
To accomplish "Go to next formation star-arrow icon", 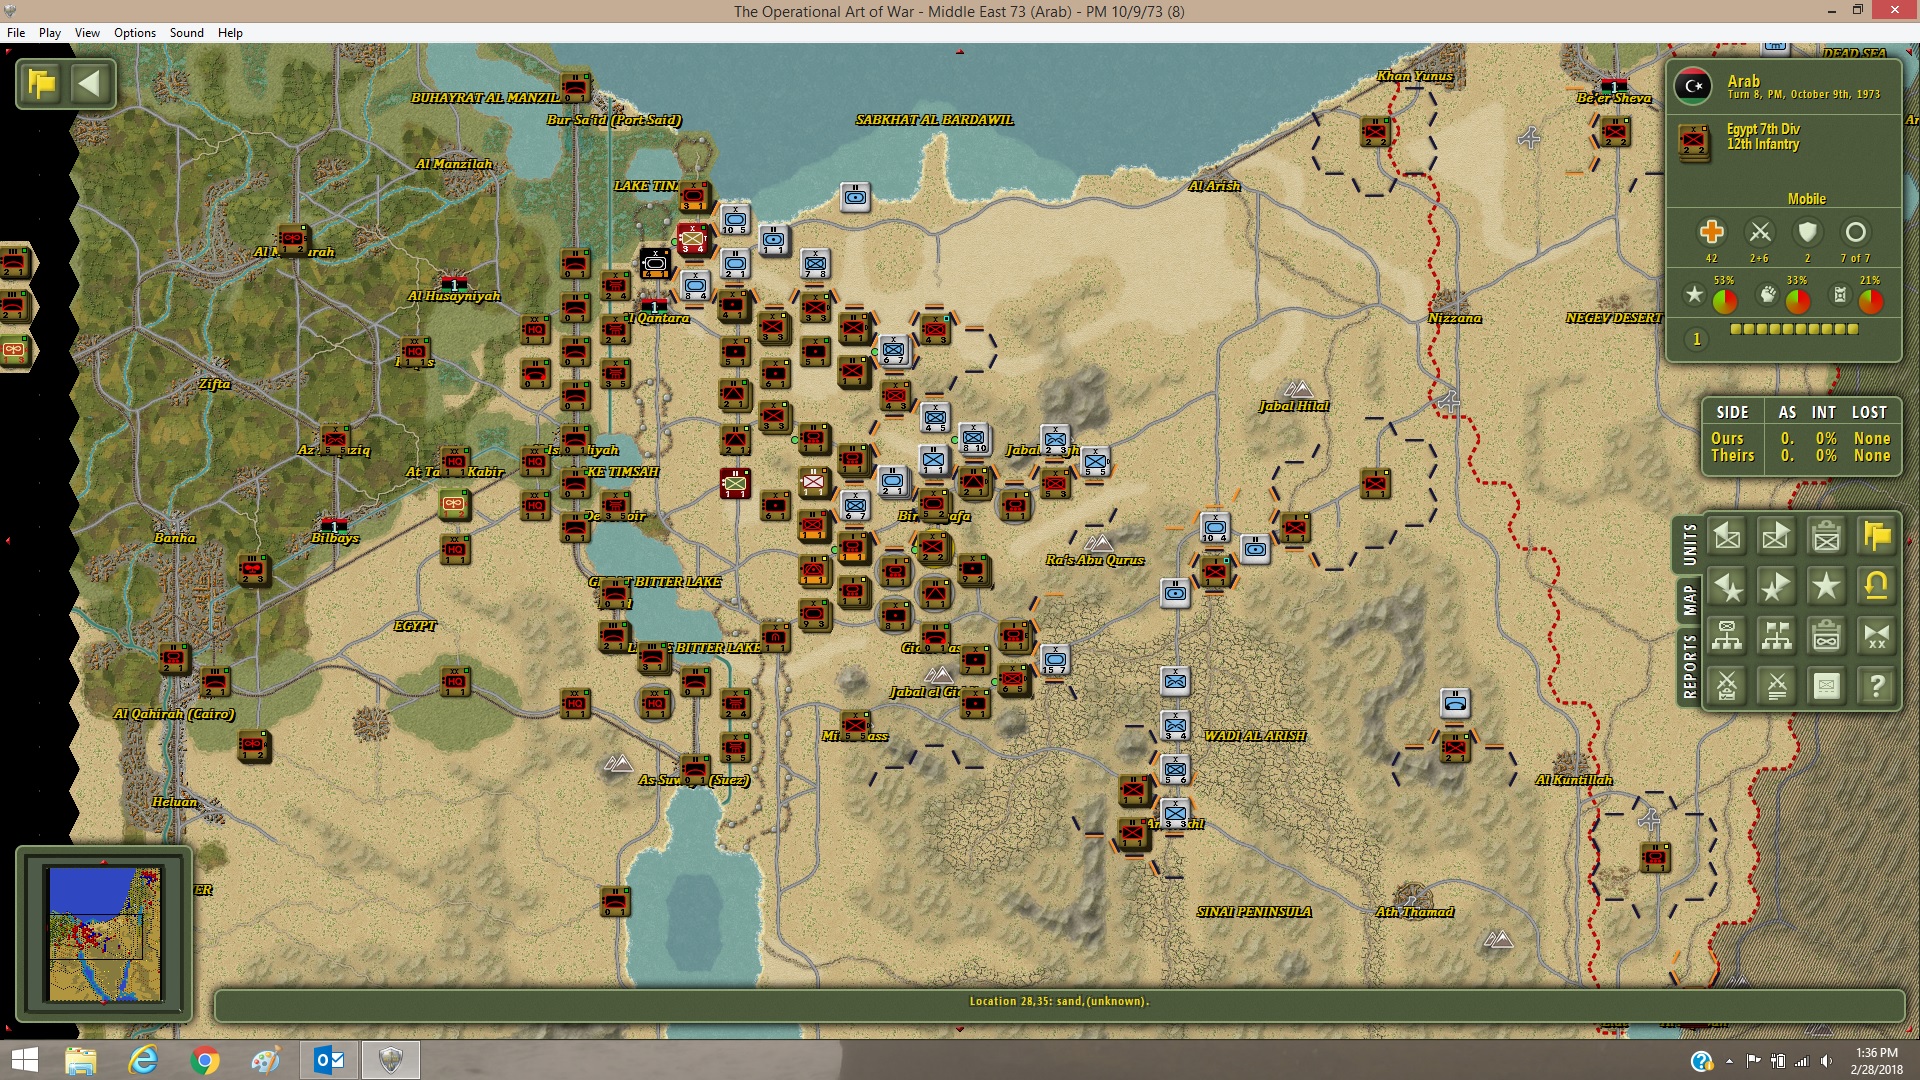I will tap(1776, 587).
